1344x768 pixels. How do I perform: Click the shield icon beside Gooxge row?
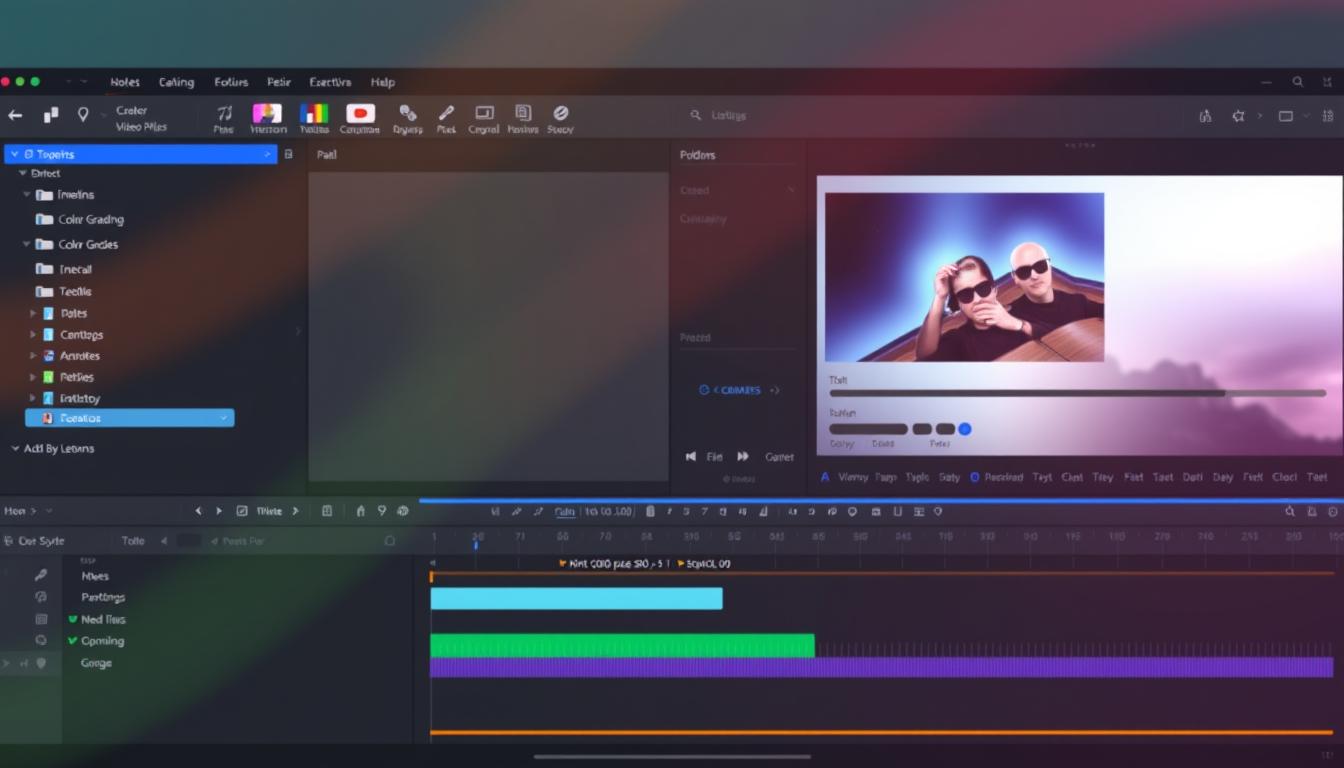click(41, 662)
